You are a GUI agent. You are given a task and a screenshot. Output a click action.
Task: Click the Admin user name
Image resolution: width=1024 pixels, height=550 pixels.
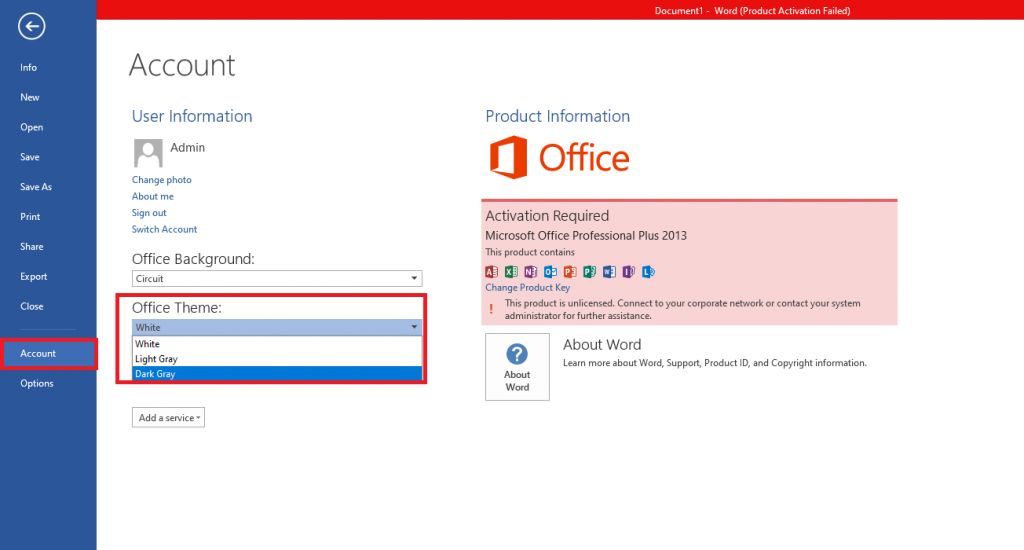(x=187, y=148)
